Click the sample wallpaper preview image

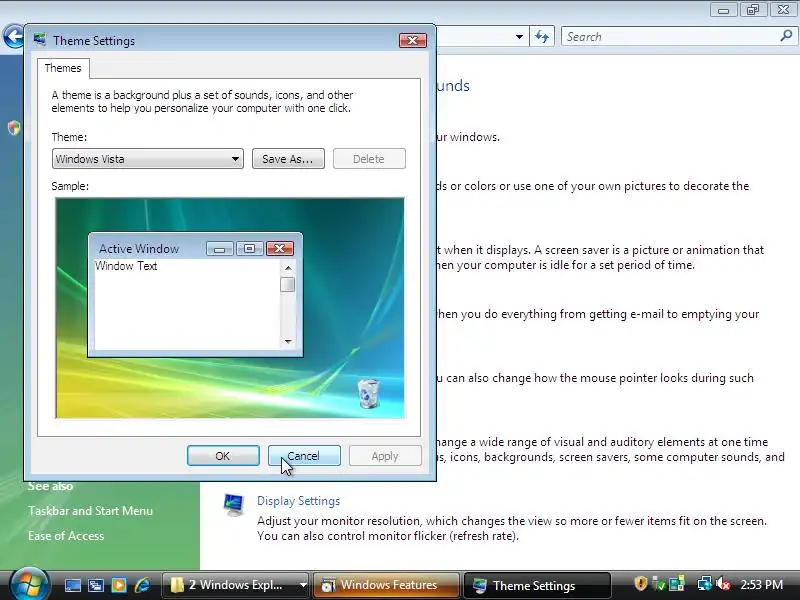pyautogui.click(x=230, y=308)
